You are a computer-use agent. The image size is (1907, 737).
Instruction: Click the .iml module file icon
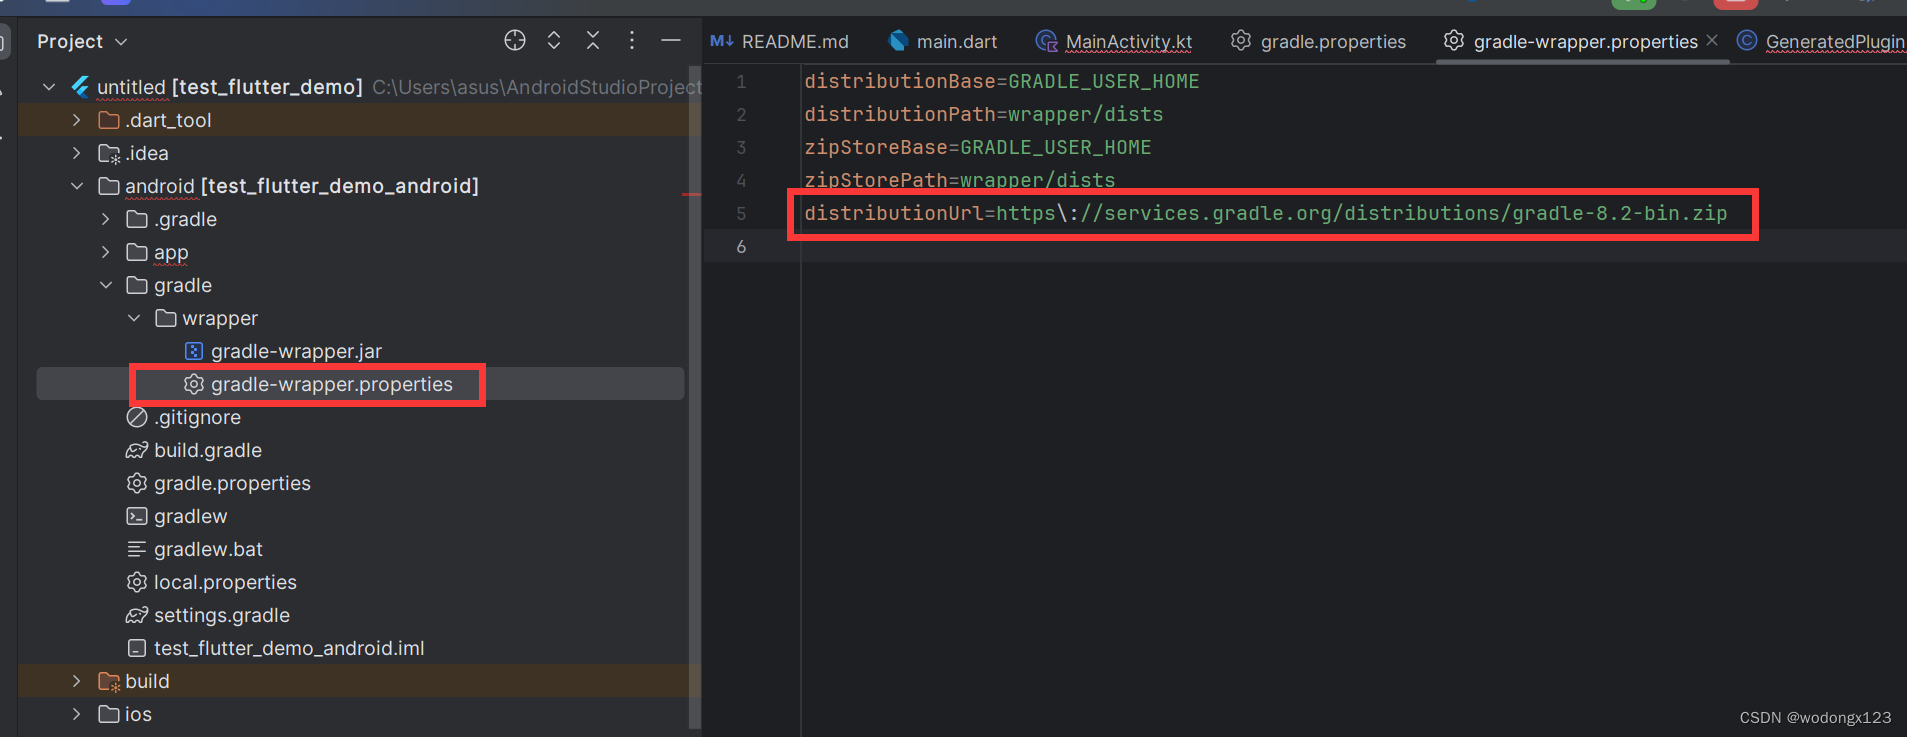(x=137, y=648)
